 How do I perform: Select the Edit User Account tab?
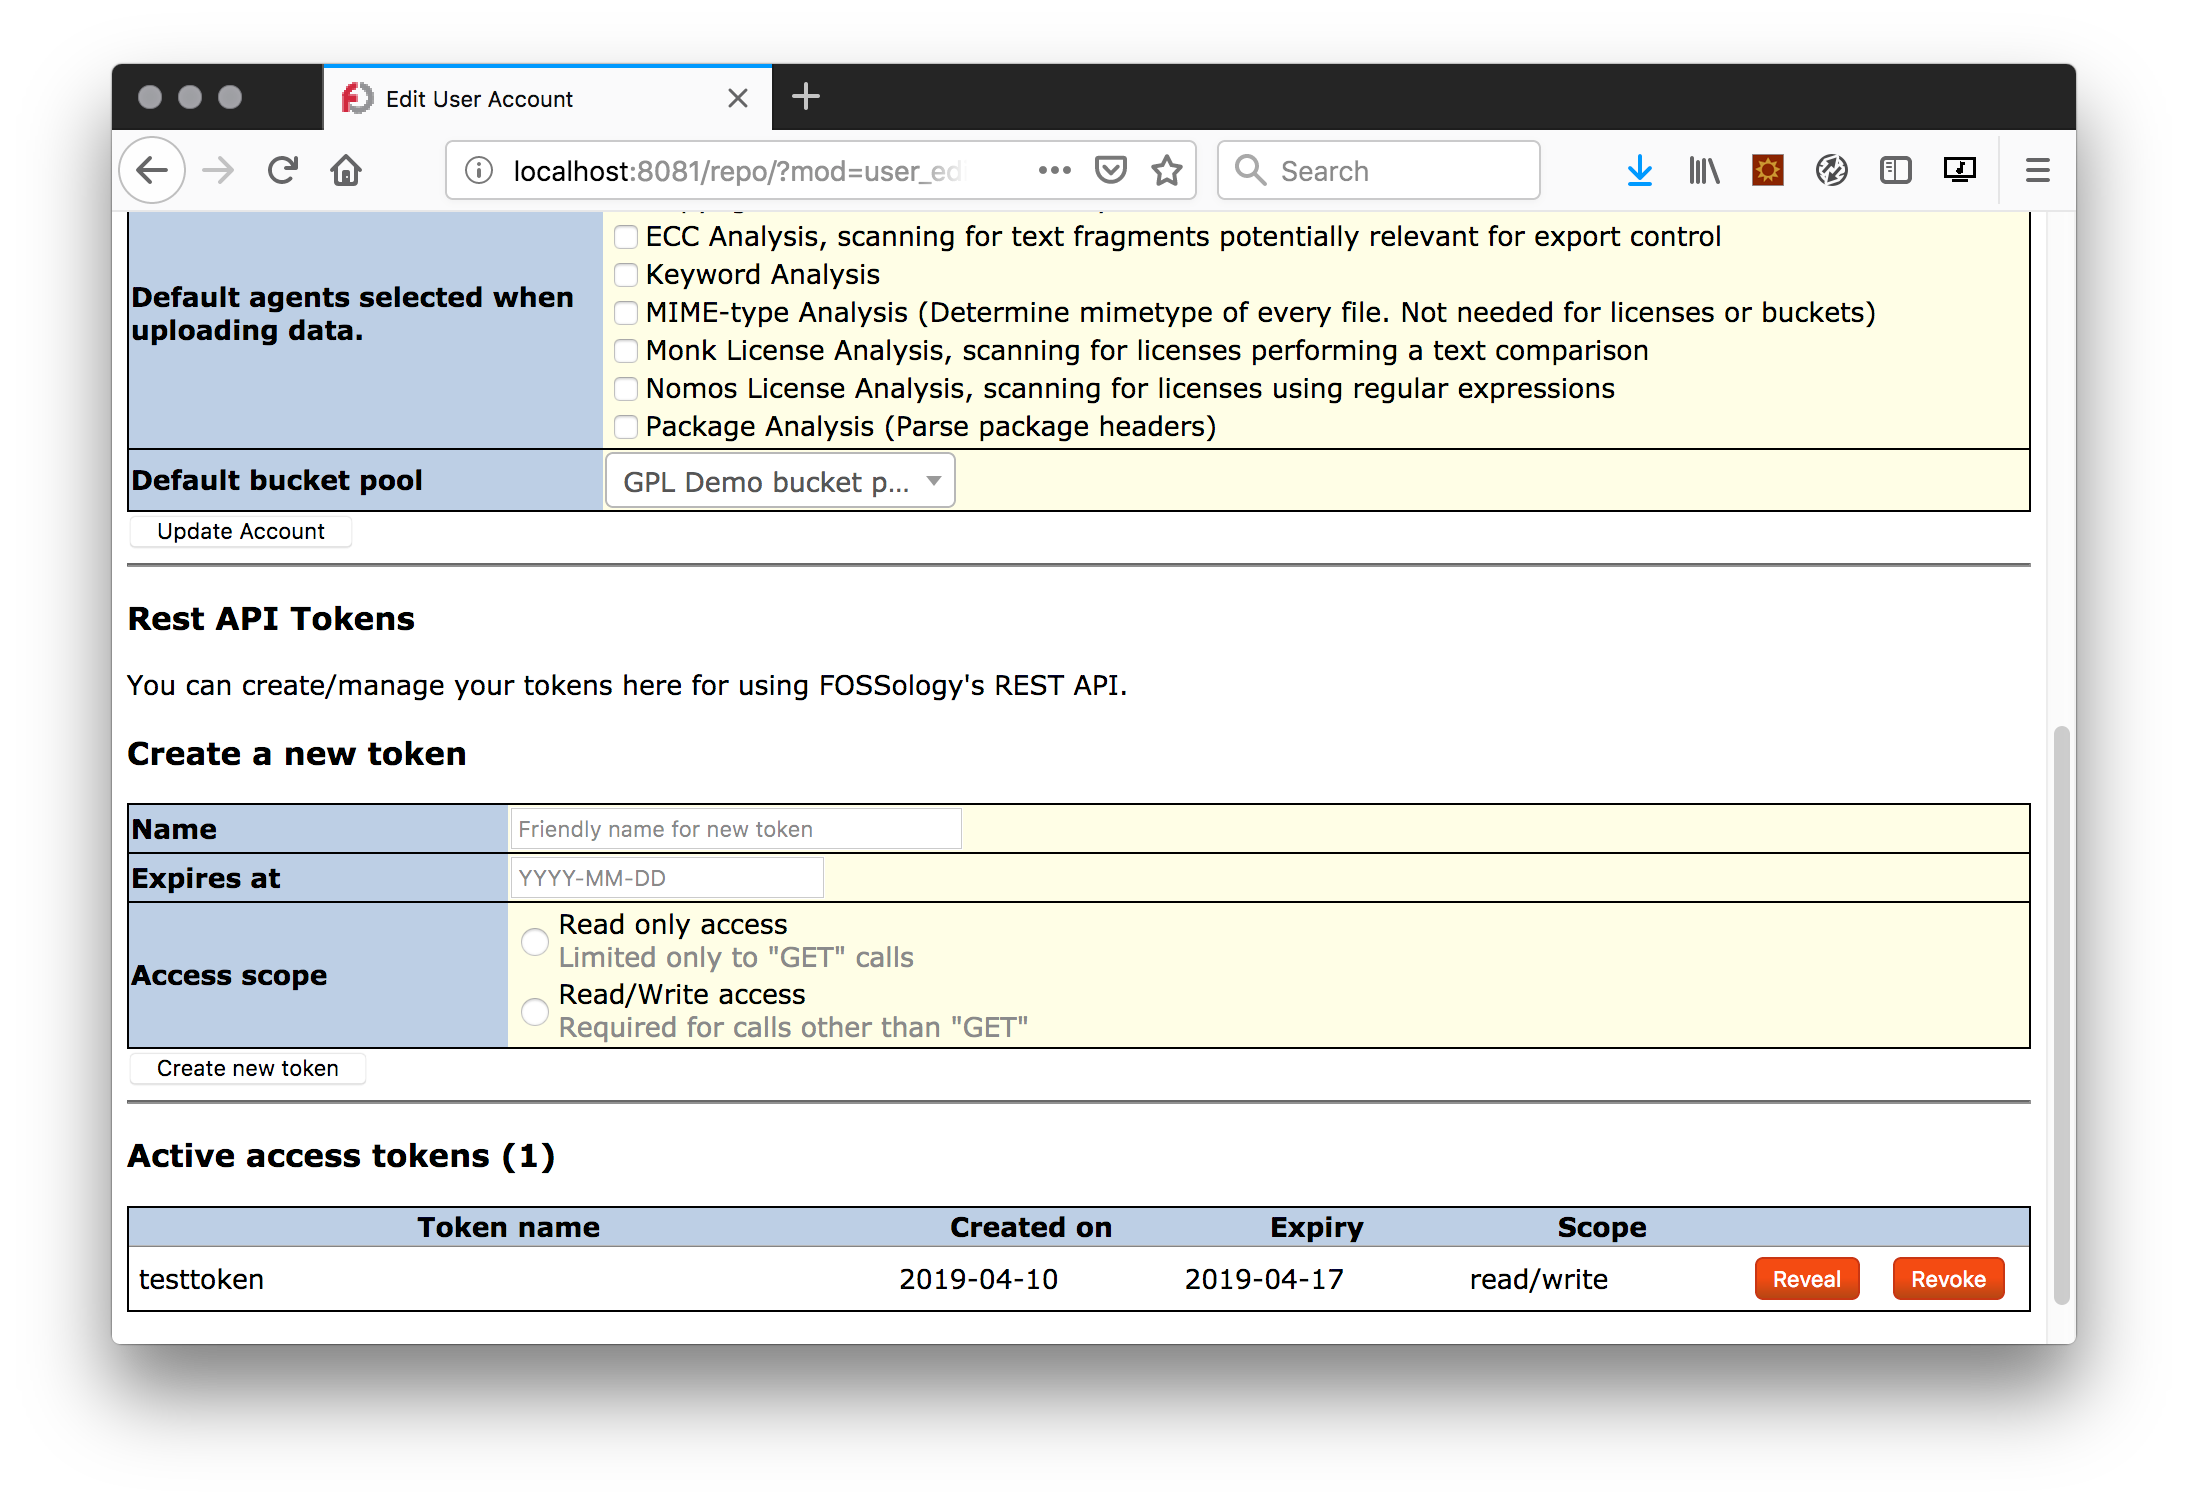547,98
